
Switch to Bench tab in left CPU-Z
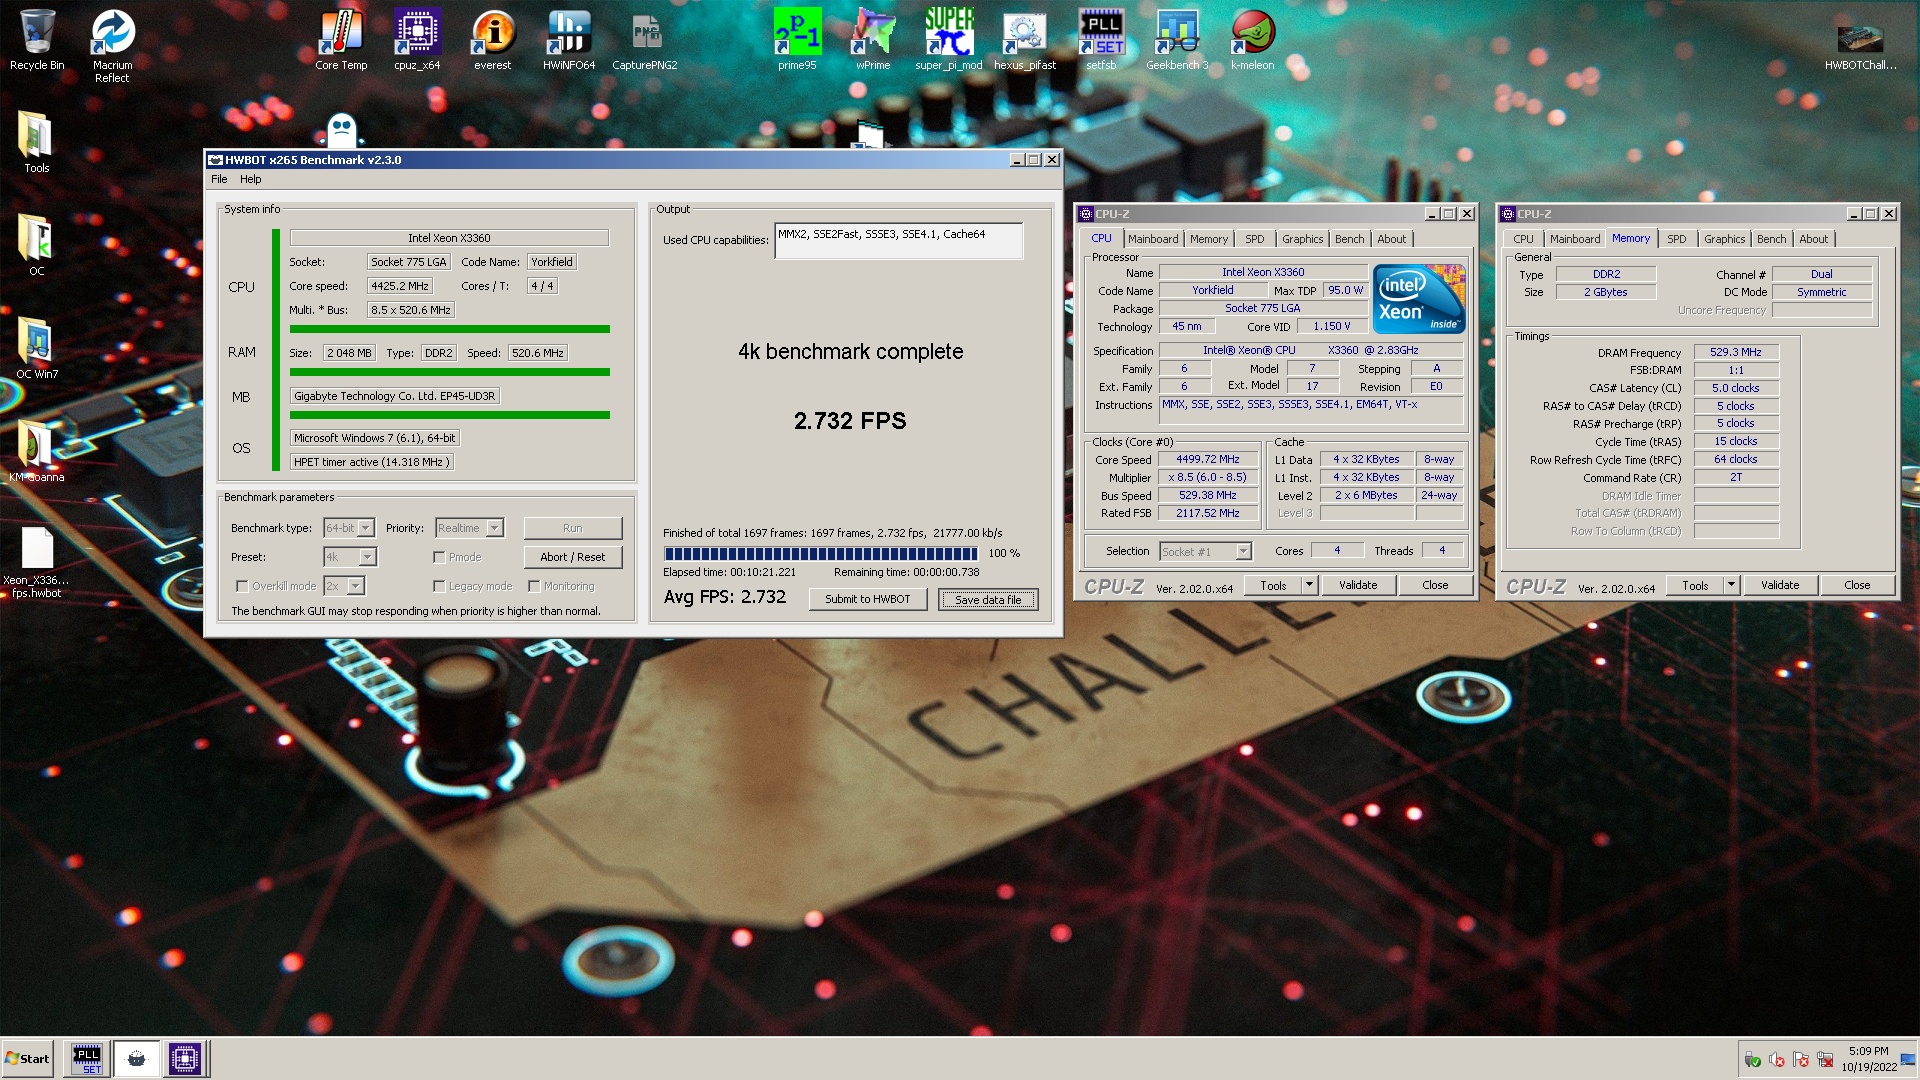point(1349,239)
